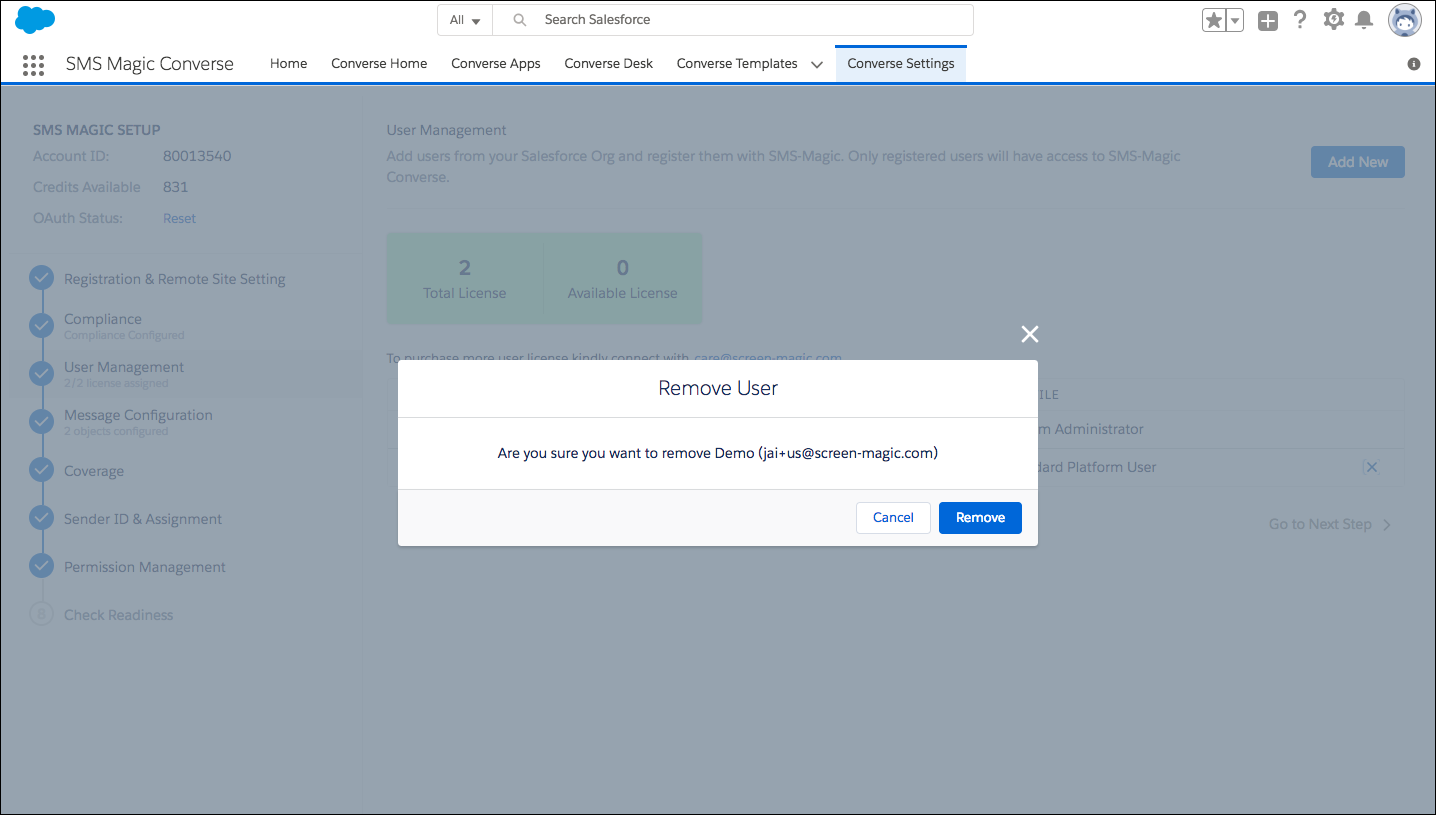Image resolution: width=1436 pixels, height=815 pixels.
Task: Switch to the Converse Home tab
Action: click(x=379, y=63)
